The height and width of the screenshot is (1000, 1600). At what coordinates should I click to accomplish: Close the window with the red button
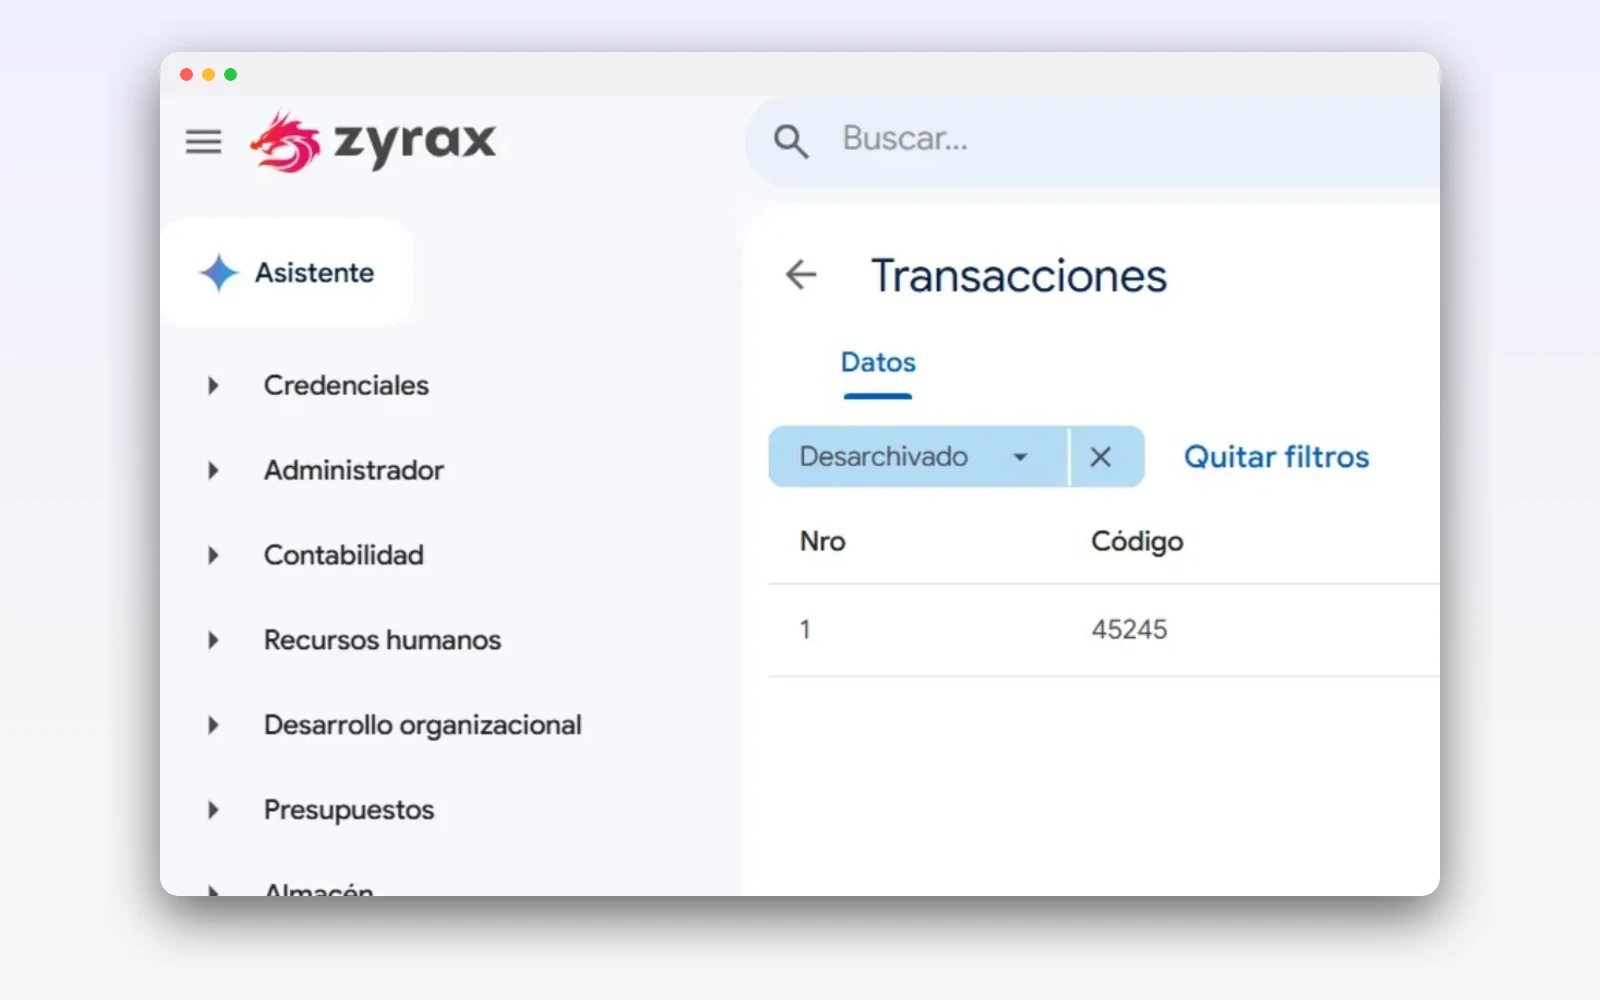pos(186,74)
